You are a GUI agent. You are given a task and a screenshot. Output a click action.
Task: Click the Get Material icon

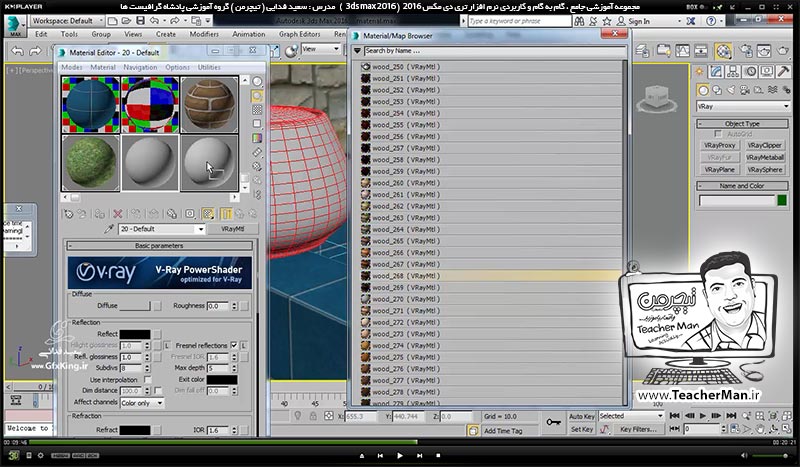(x=68, y=214)
